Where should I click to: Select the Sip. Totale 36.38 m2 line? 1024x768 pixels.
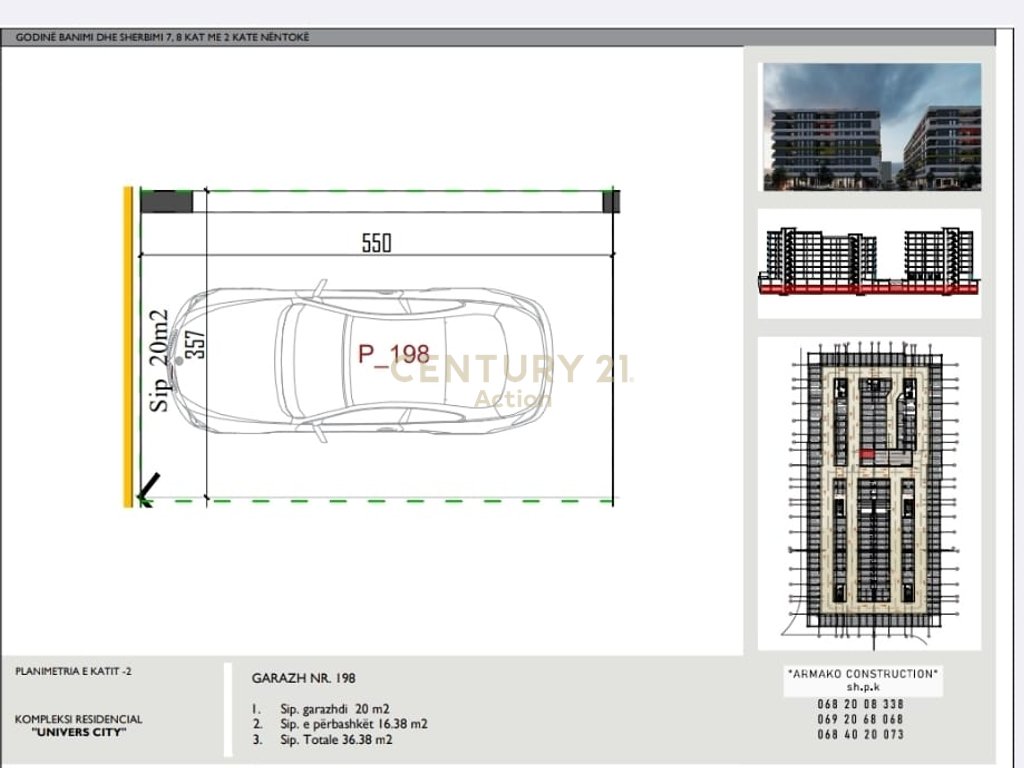pyautogui.click(x=336, y=740)
